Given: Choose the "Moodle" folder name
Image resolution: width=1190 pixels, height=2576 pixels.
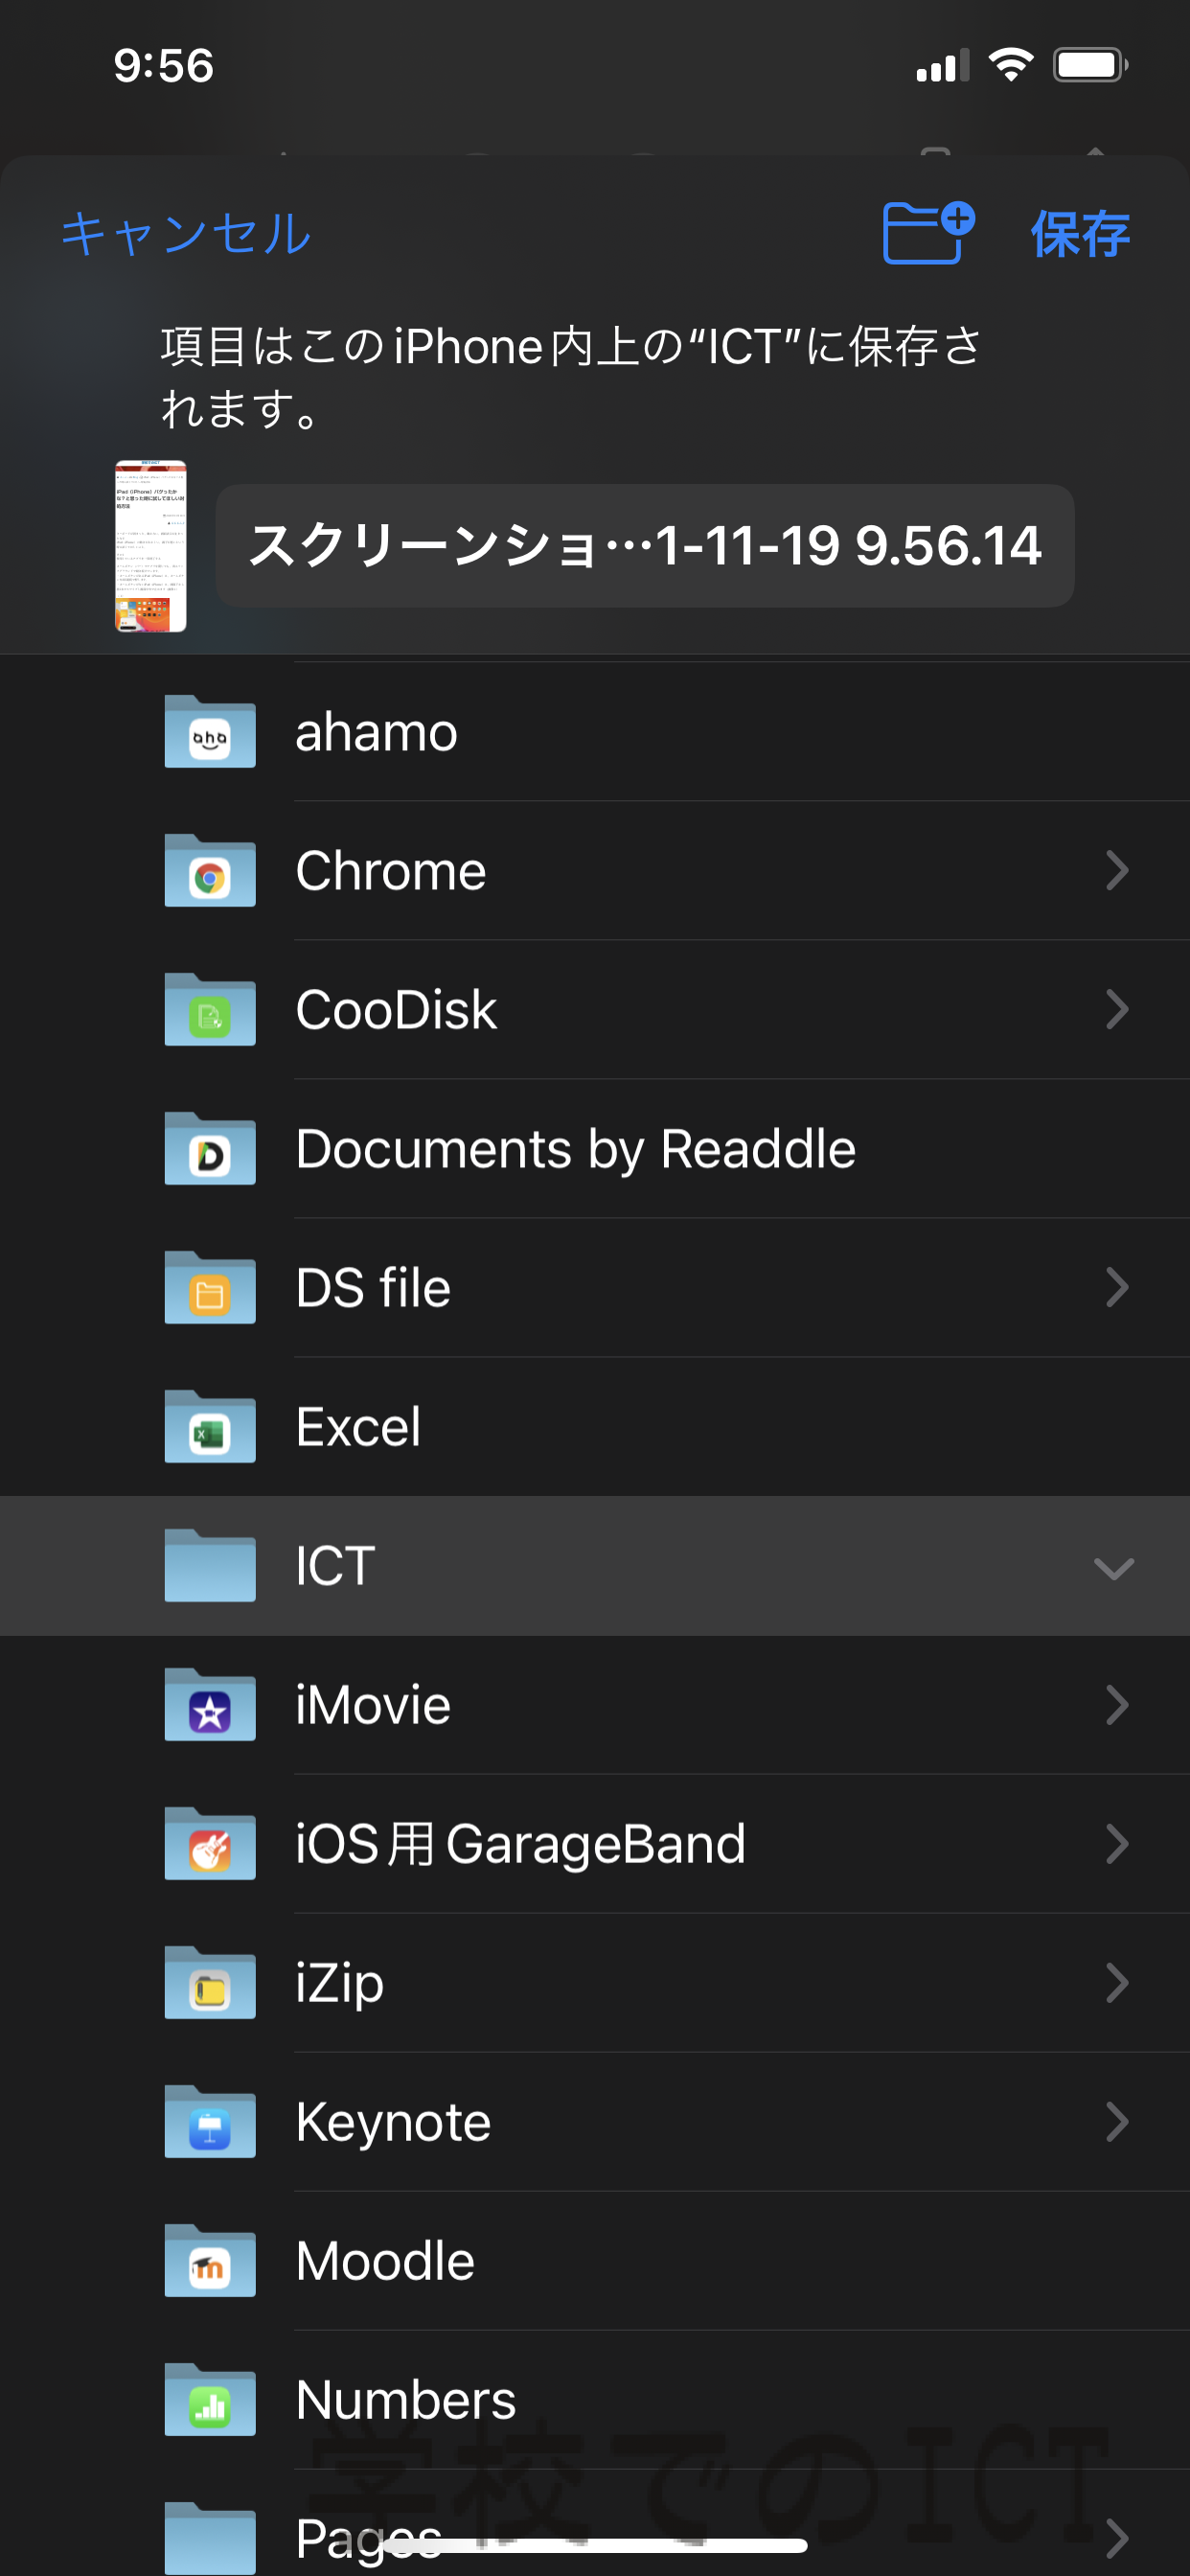Looking at the screenshot, I should coord(385,2261).
